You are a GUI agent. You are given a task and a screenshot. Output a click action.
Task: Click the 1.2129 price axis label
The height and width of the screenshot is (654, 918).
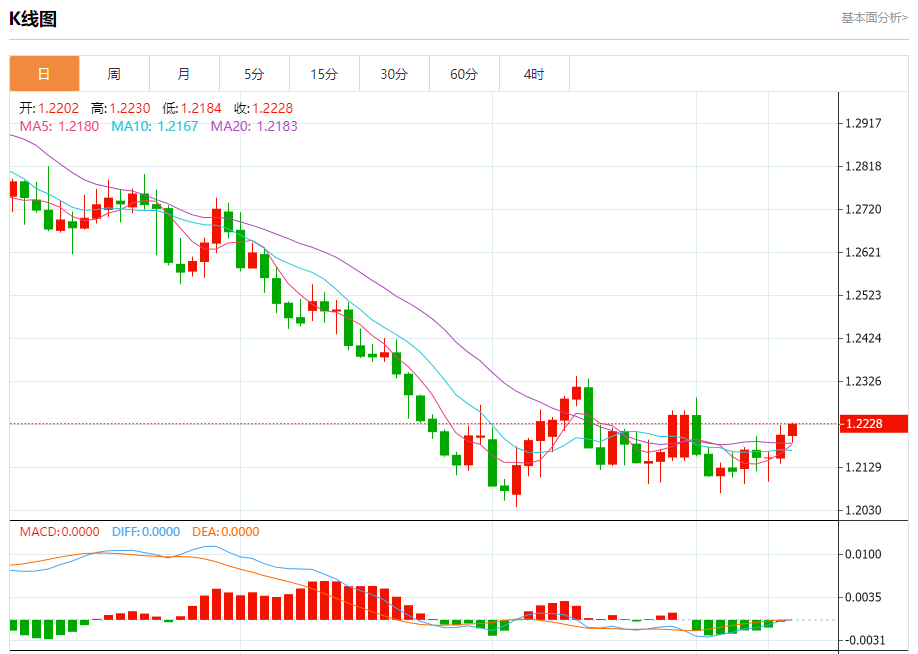tap(863, 467)
